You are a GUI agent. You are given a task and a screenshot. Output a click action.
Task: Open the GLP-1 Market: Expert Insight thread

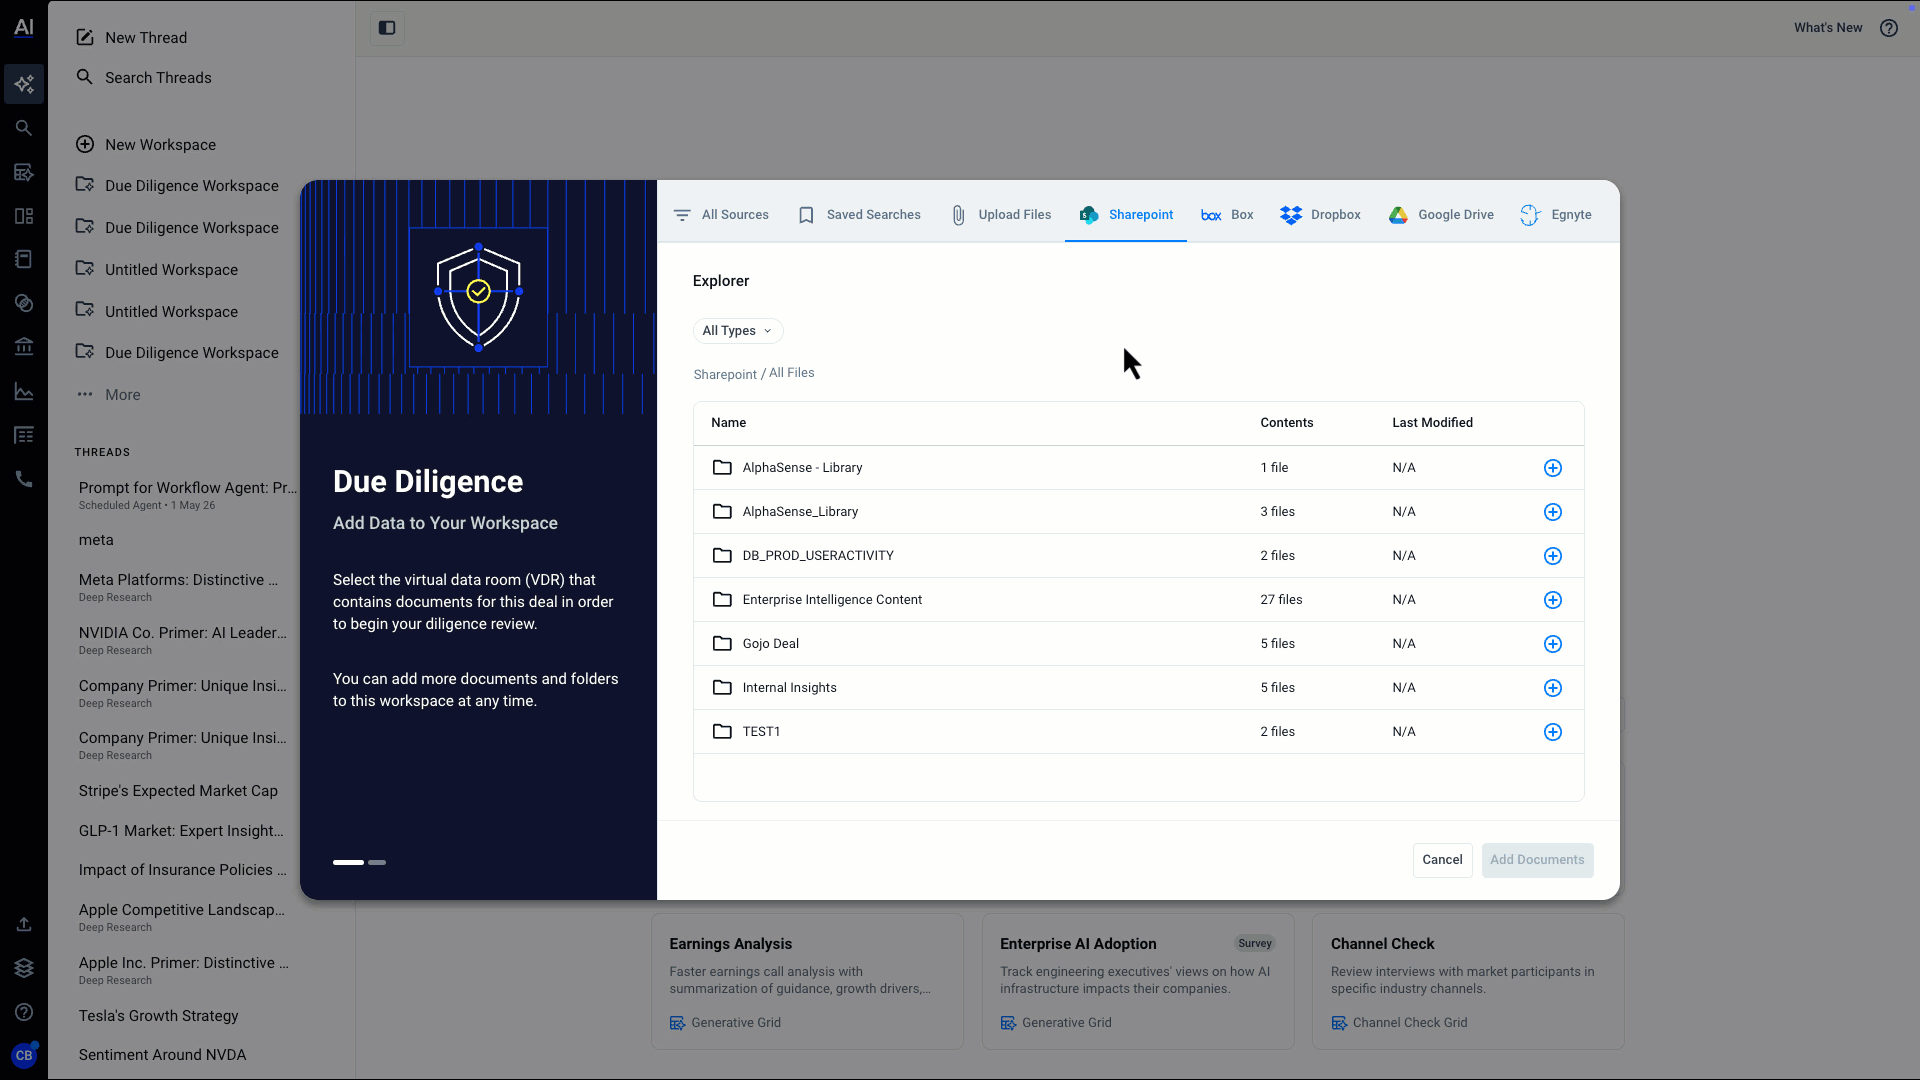click(x=181, y=831)
